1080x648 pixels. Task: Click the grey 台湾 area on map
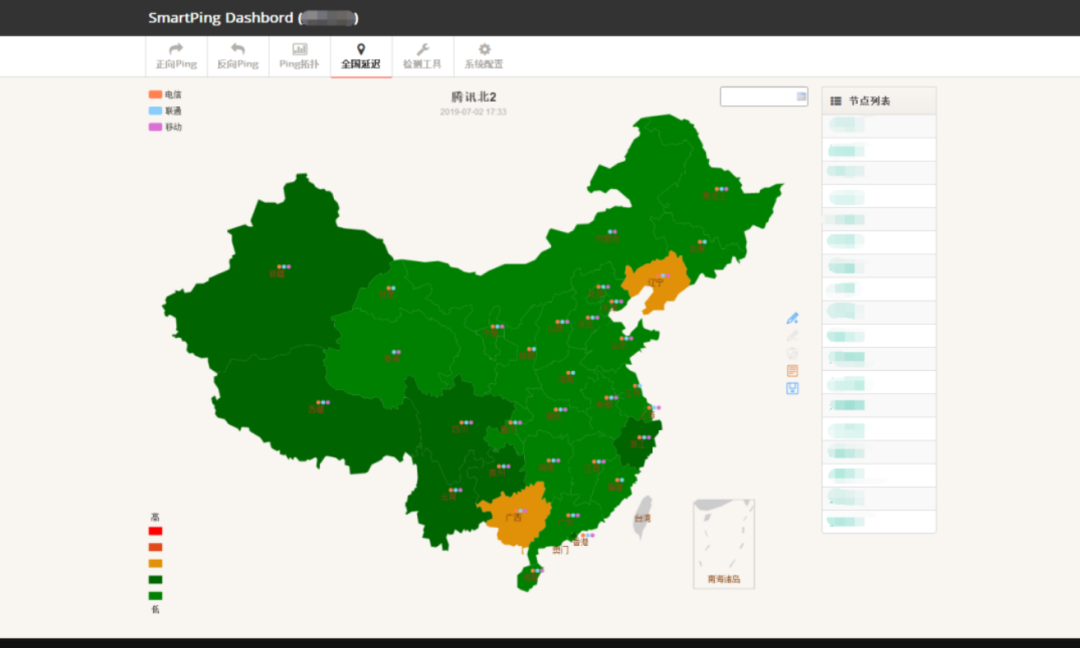[x=643, y=516]
